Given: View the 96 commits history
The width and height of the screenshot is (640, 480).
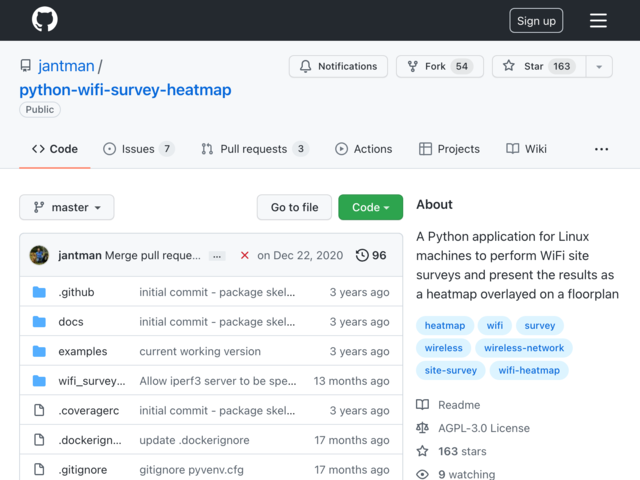Looking at the screenshot, I should (371, 256).
